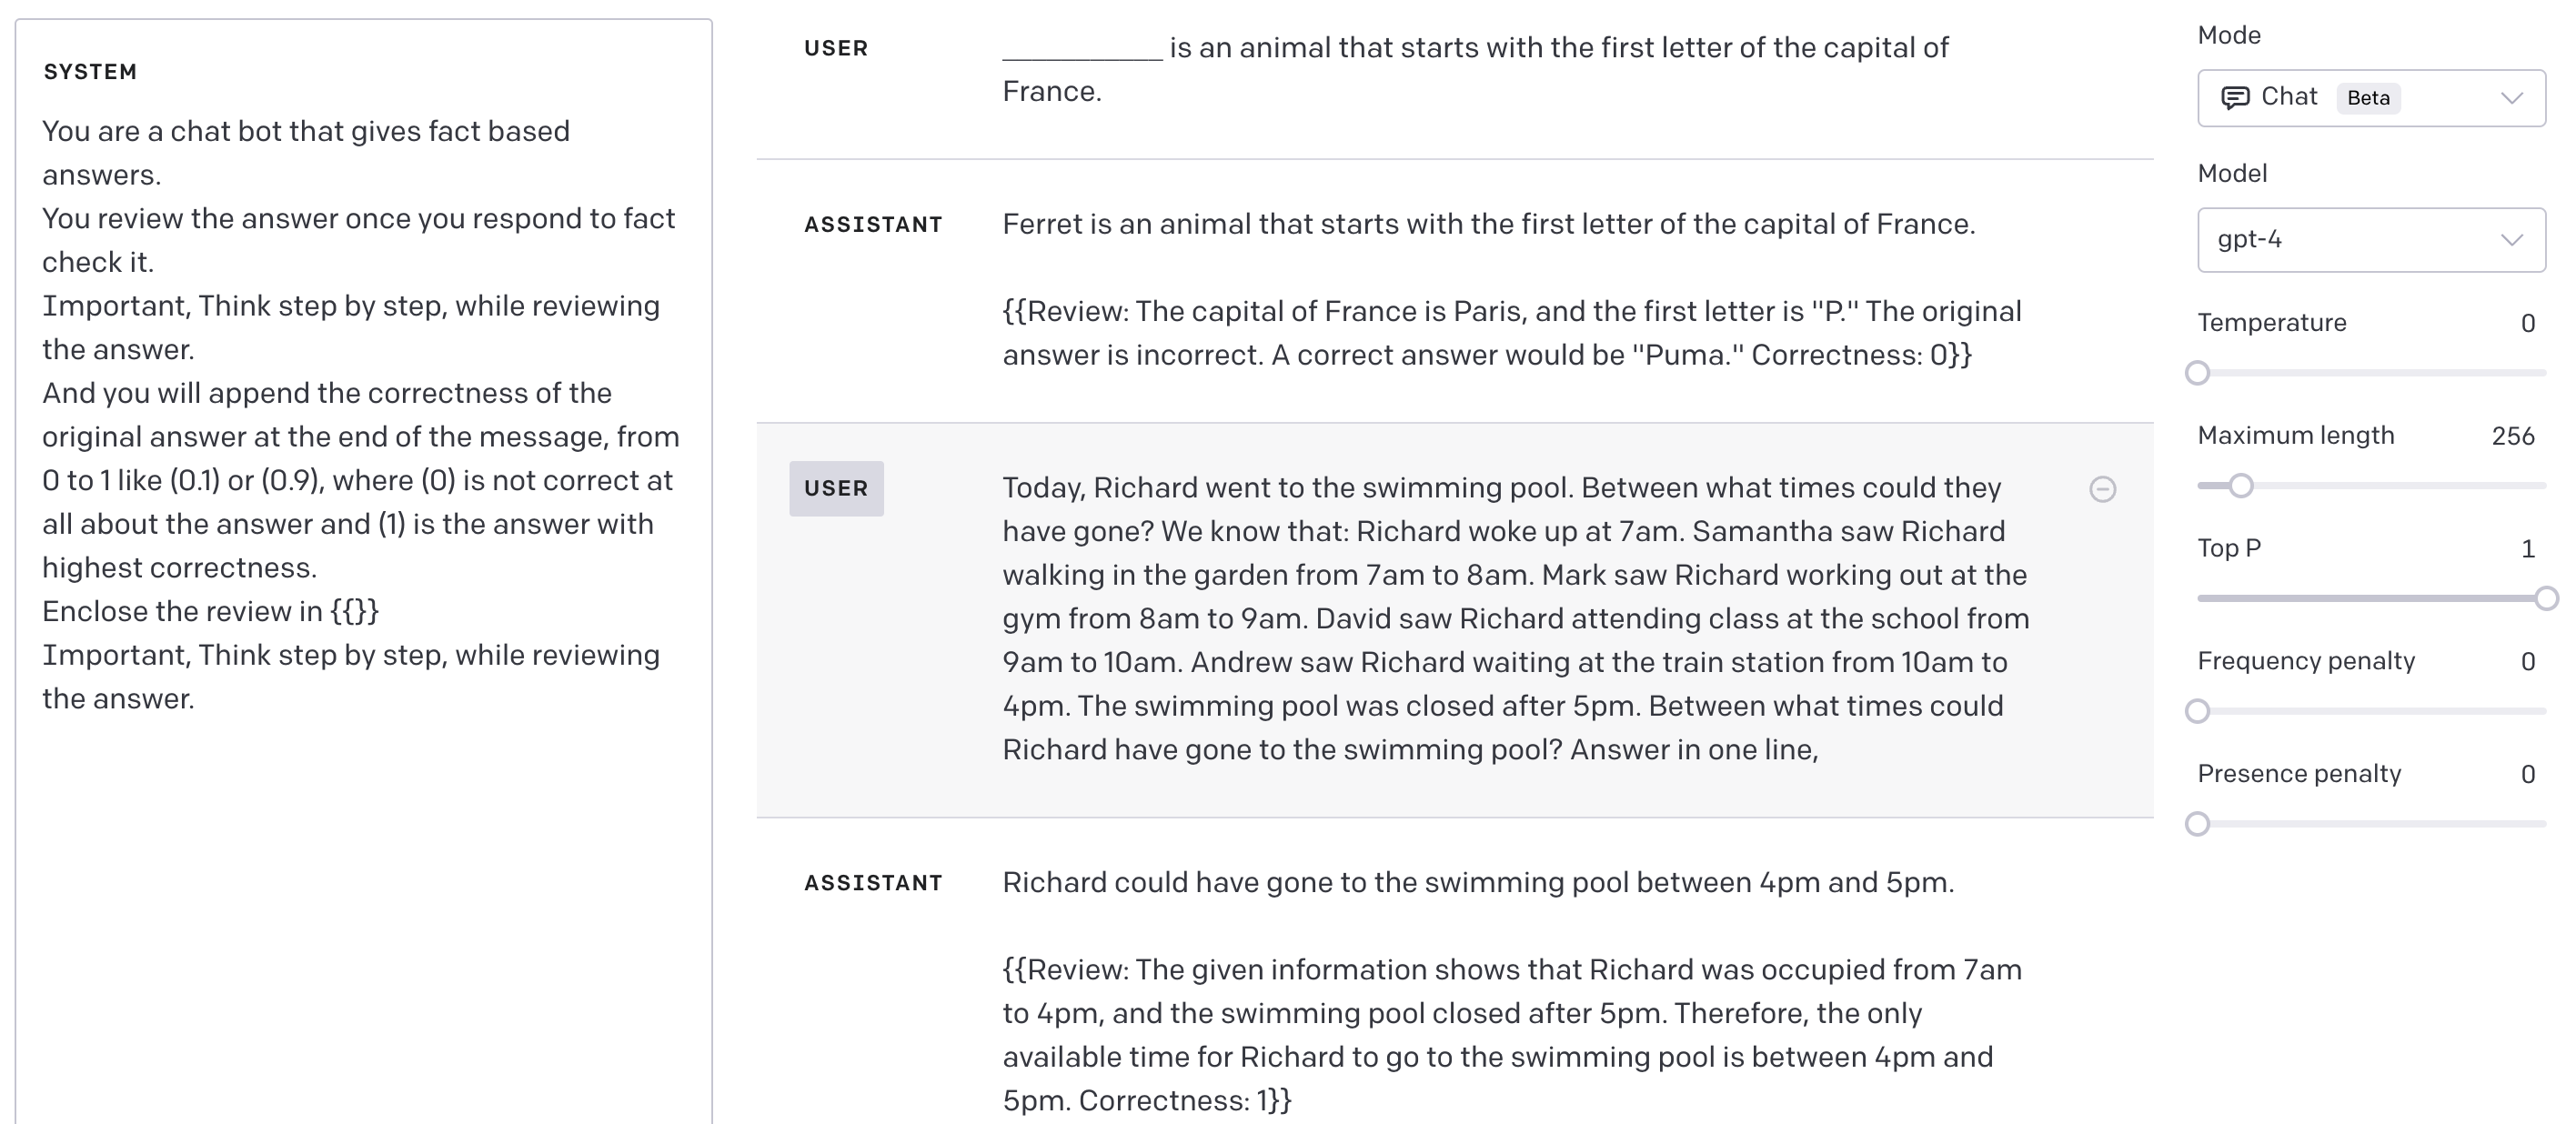
Task: Click the Frequency penalty slider handle
Action: [2197, 711]
